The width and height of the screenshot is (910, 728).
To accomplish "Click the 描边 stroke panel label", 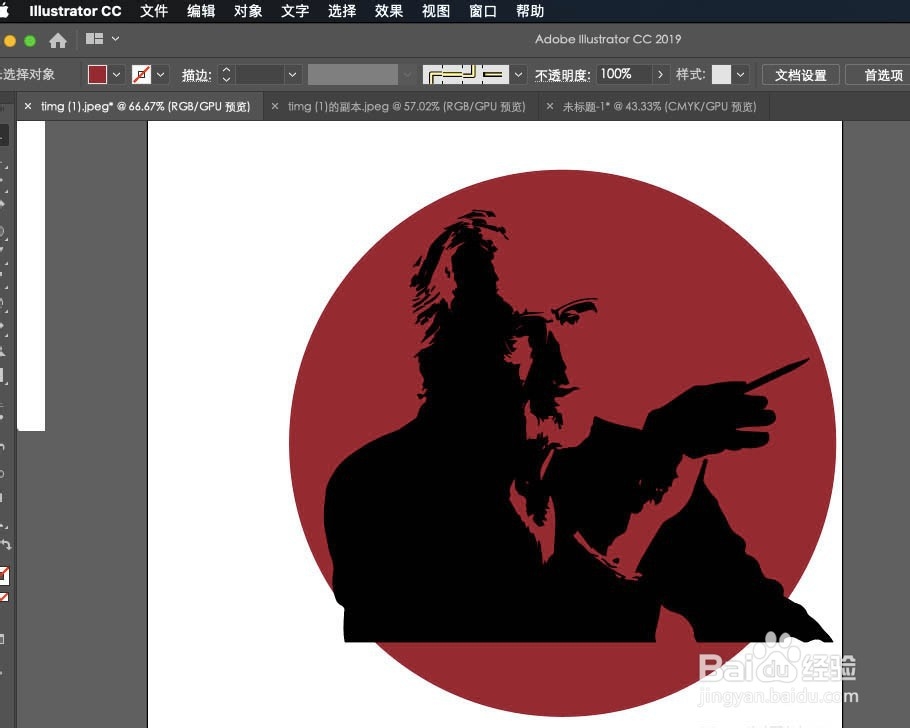I will [x=196, y=75].
